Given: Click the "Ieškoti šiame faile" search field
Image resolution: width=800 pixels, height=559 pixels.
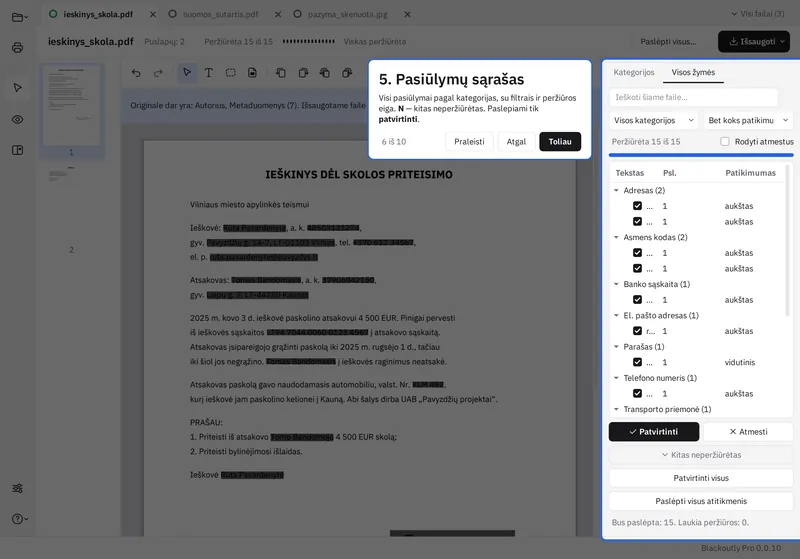Looking at the screenshot, I should 693,97.
